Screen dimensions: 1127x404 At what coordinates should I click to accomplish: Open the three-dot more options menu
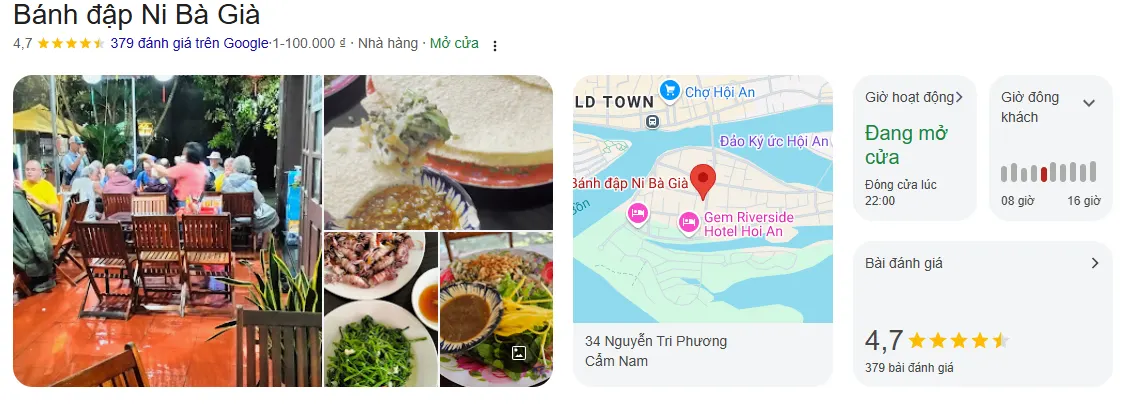point(494,45)
